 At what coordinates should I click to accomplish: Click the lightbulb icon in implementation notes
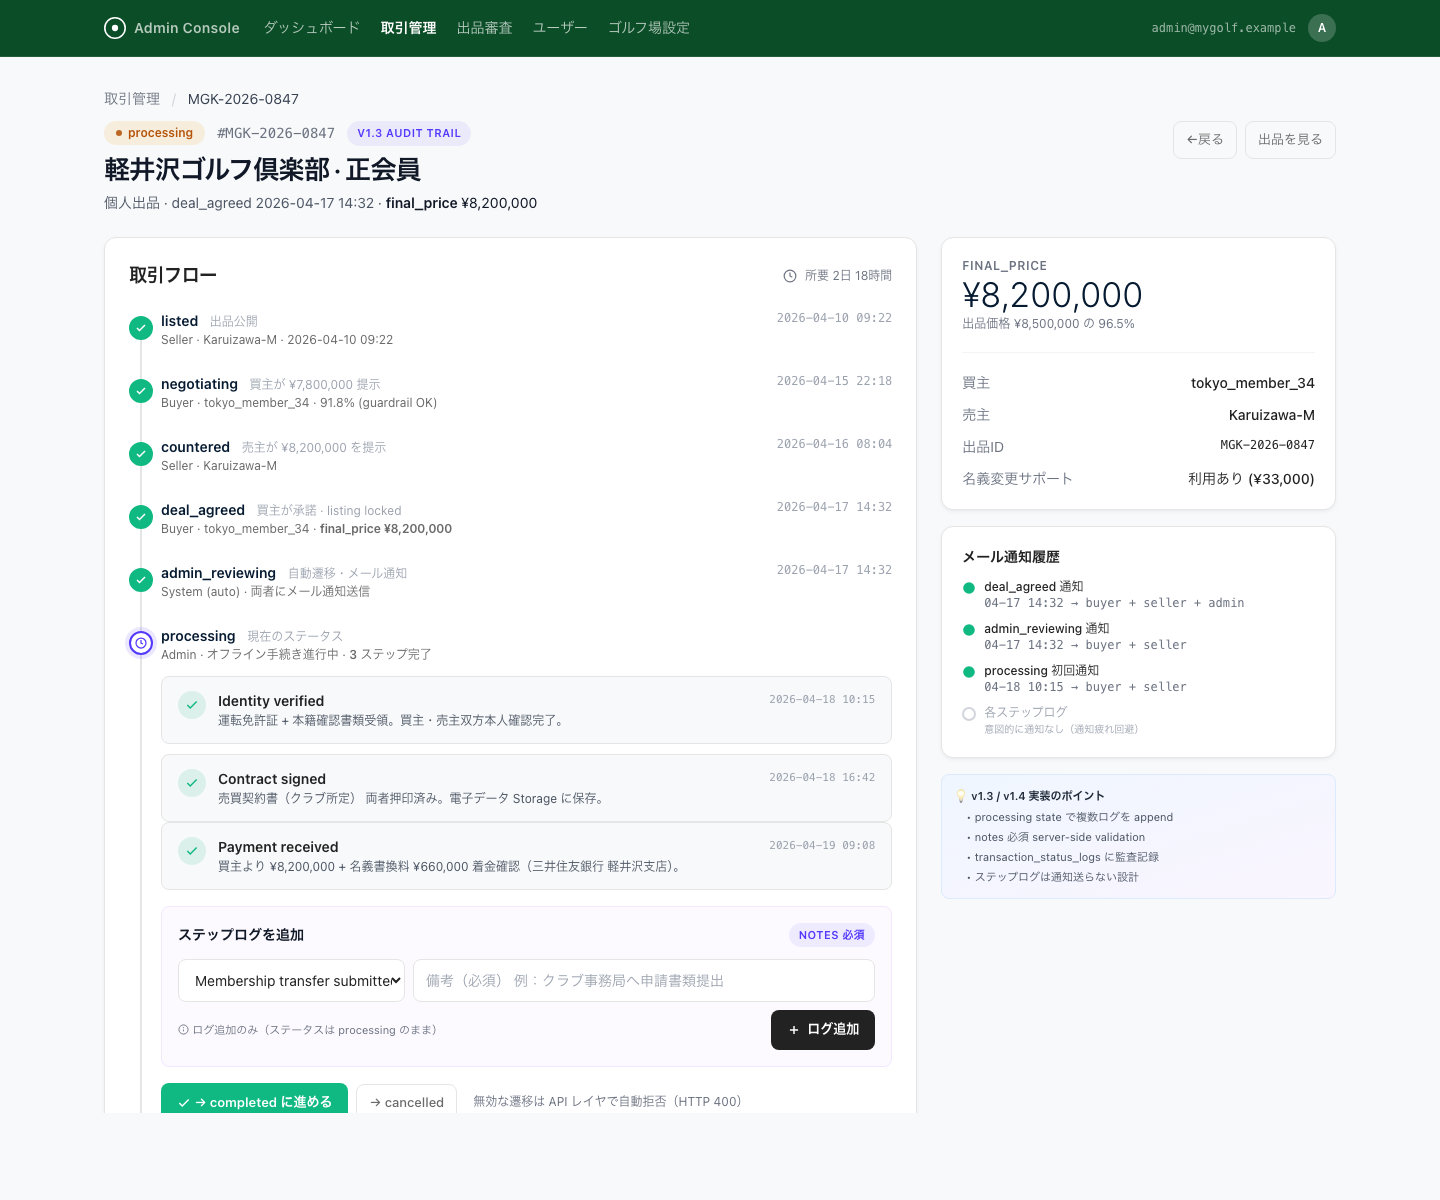tap(961, 796)
